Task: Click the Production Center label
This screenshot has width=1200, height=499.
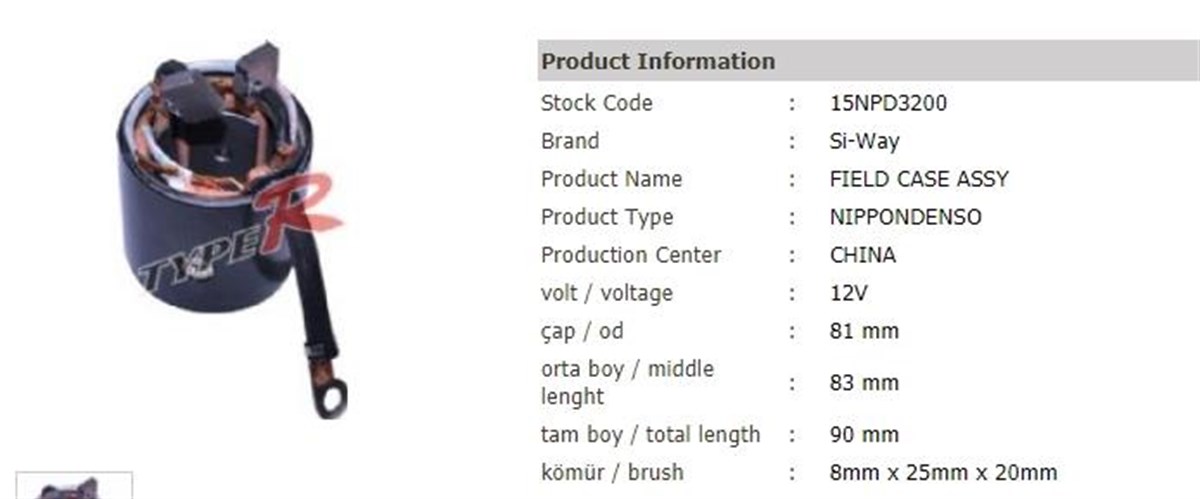Action: [631, 255]
